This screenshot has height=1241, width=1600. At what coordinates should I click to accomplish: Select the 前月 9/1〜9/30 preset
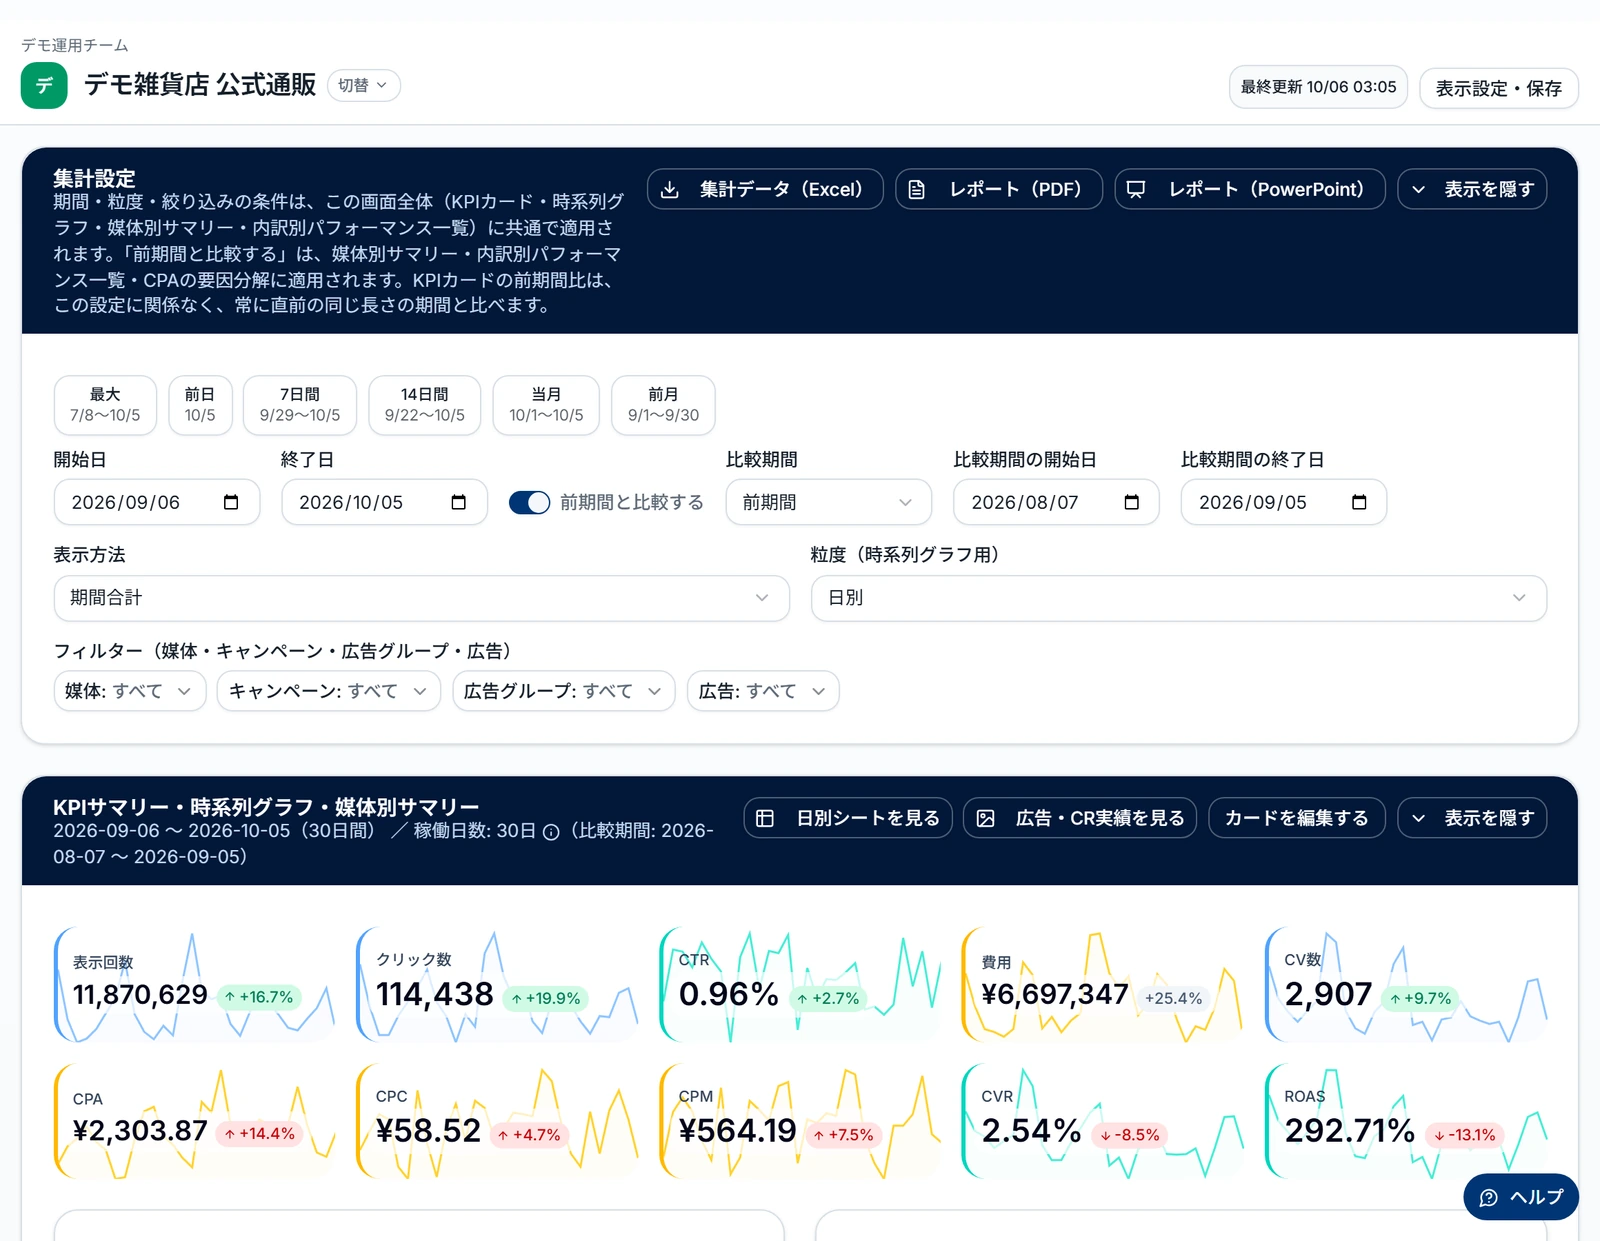click(663, 405)
